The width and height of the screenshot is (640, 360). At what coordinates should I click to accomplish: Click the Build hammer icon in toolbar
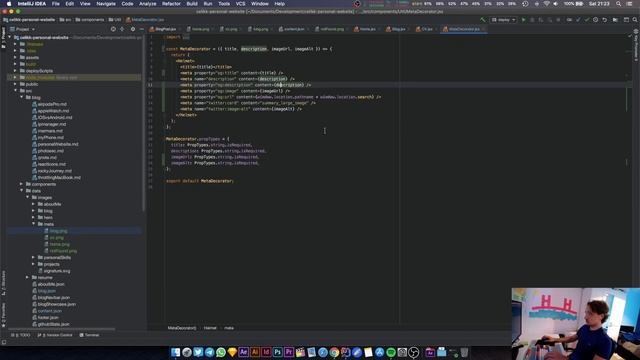click(x=483, y=20)
